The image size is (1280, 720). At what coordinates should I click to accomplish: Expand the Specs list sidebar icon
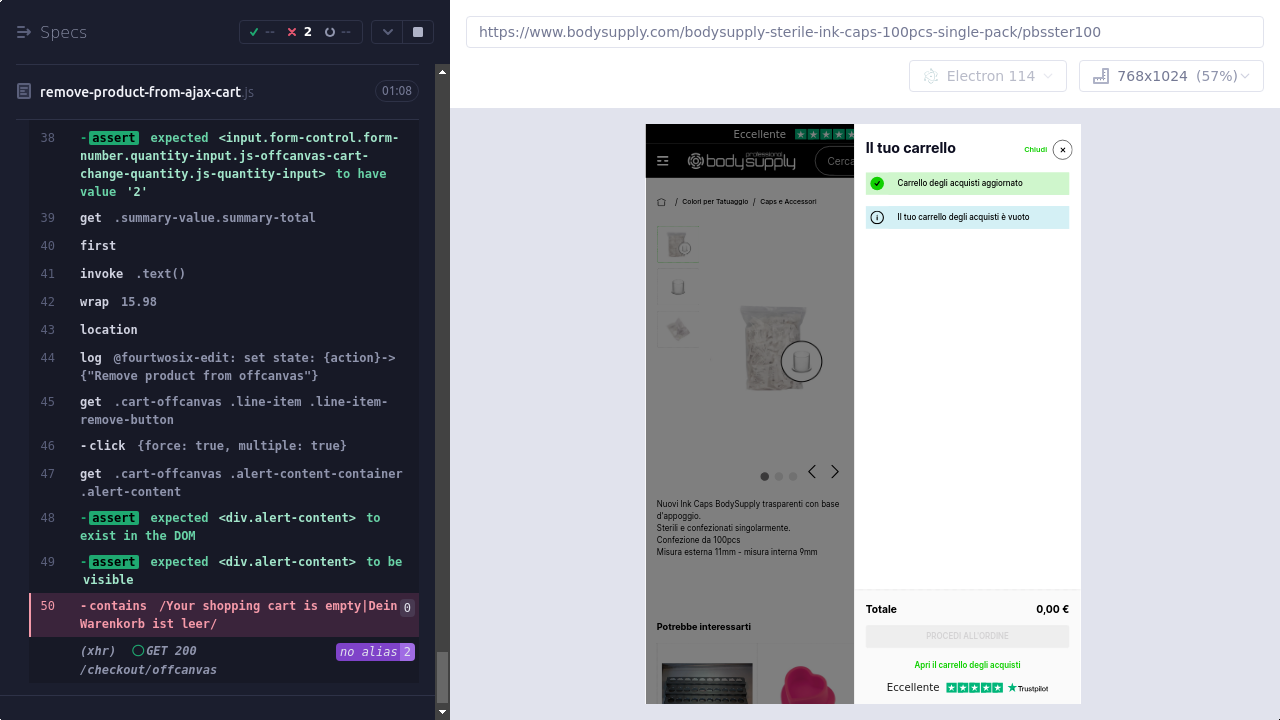pyautogui.click(x=24, y=32)
